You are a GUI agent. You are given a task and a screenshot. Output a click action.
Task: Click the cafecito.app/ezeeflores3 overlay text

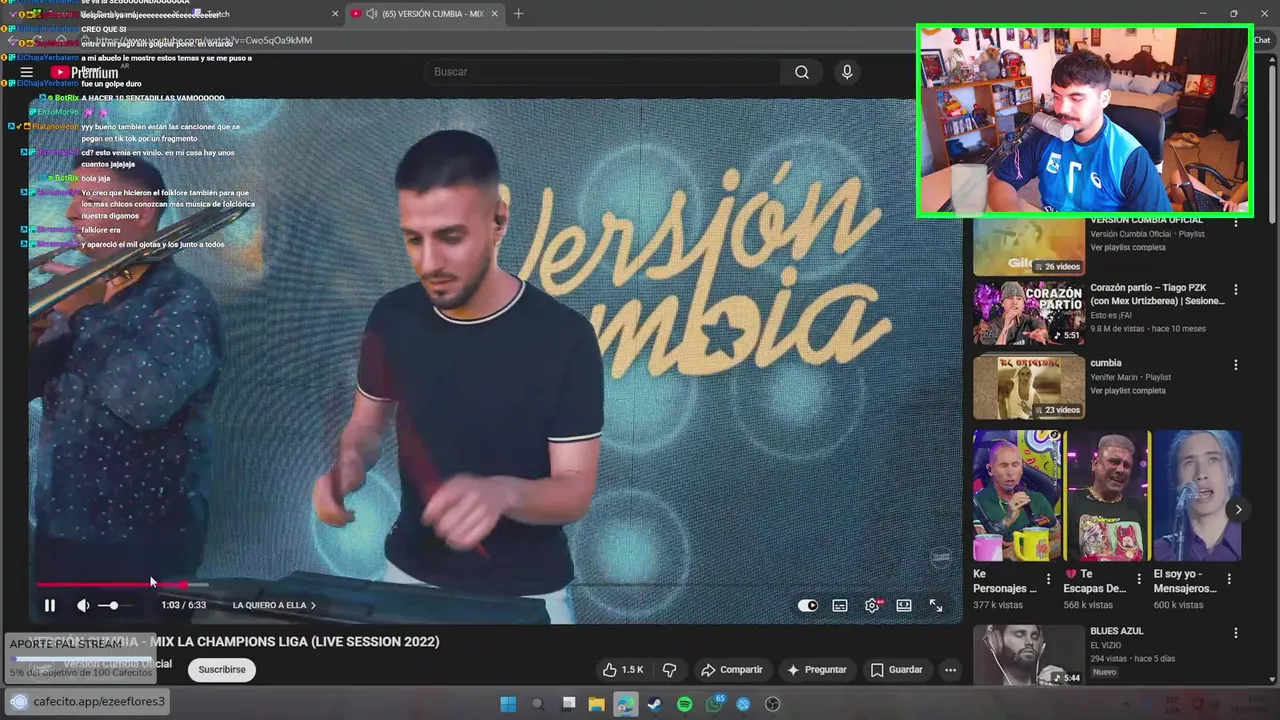point(98,701)
